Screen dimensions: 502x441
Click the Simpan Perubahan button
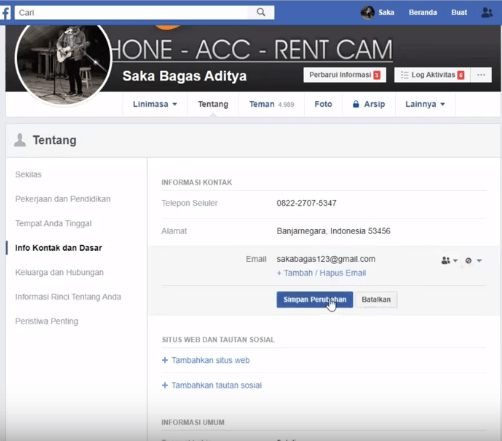[315, 300]
